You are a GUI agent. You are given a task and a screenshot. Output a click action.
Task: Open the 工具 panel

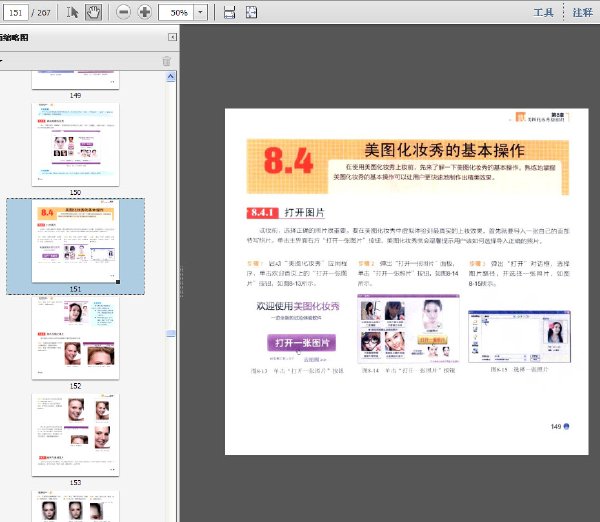(543, 12)
